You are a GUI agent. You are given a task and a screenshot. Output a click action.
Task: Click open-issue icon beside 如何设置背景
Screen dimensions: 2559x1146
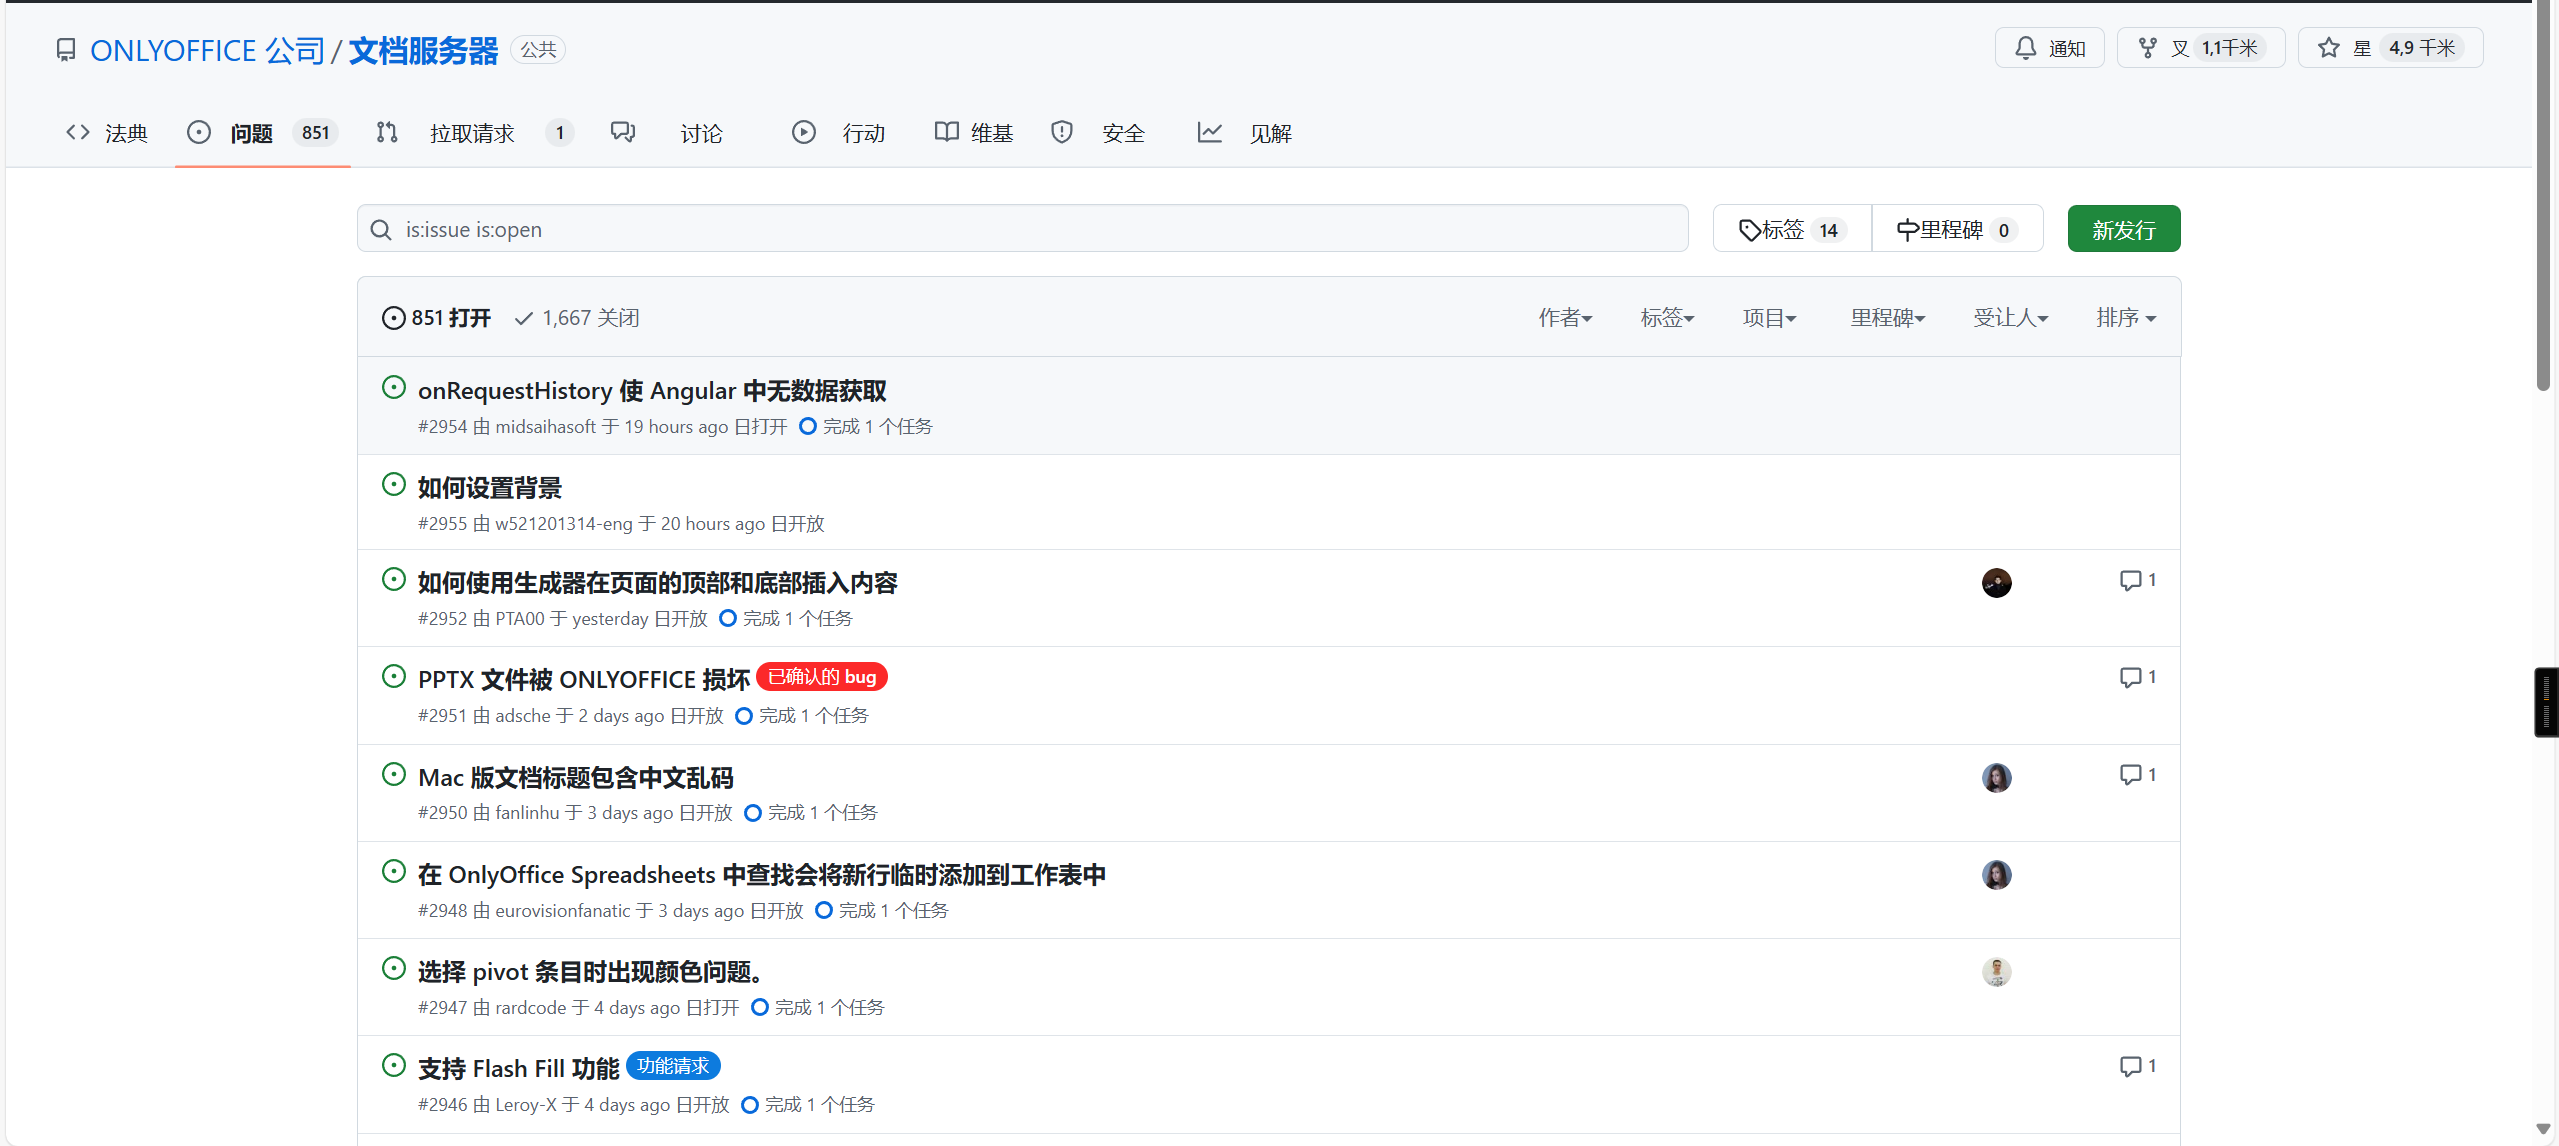pos(394,484)
